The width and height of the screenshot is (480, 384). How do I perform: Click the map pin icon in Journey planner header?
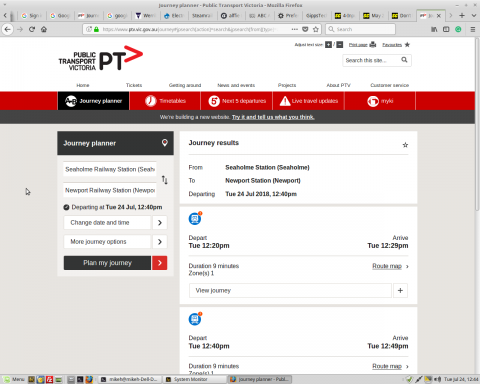click(165, 143)
